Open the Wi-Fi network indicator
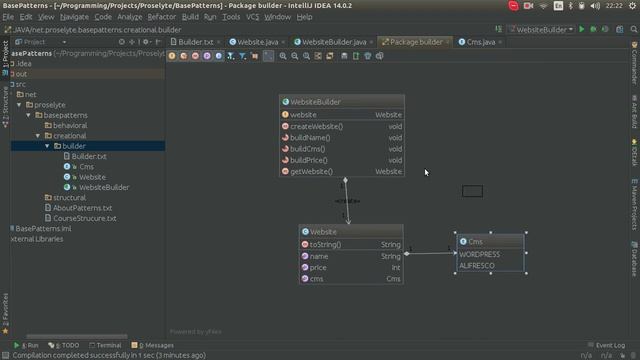The image size is (640, 360). click(x=543, y=6)
